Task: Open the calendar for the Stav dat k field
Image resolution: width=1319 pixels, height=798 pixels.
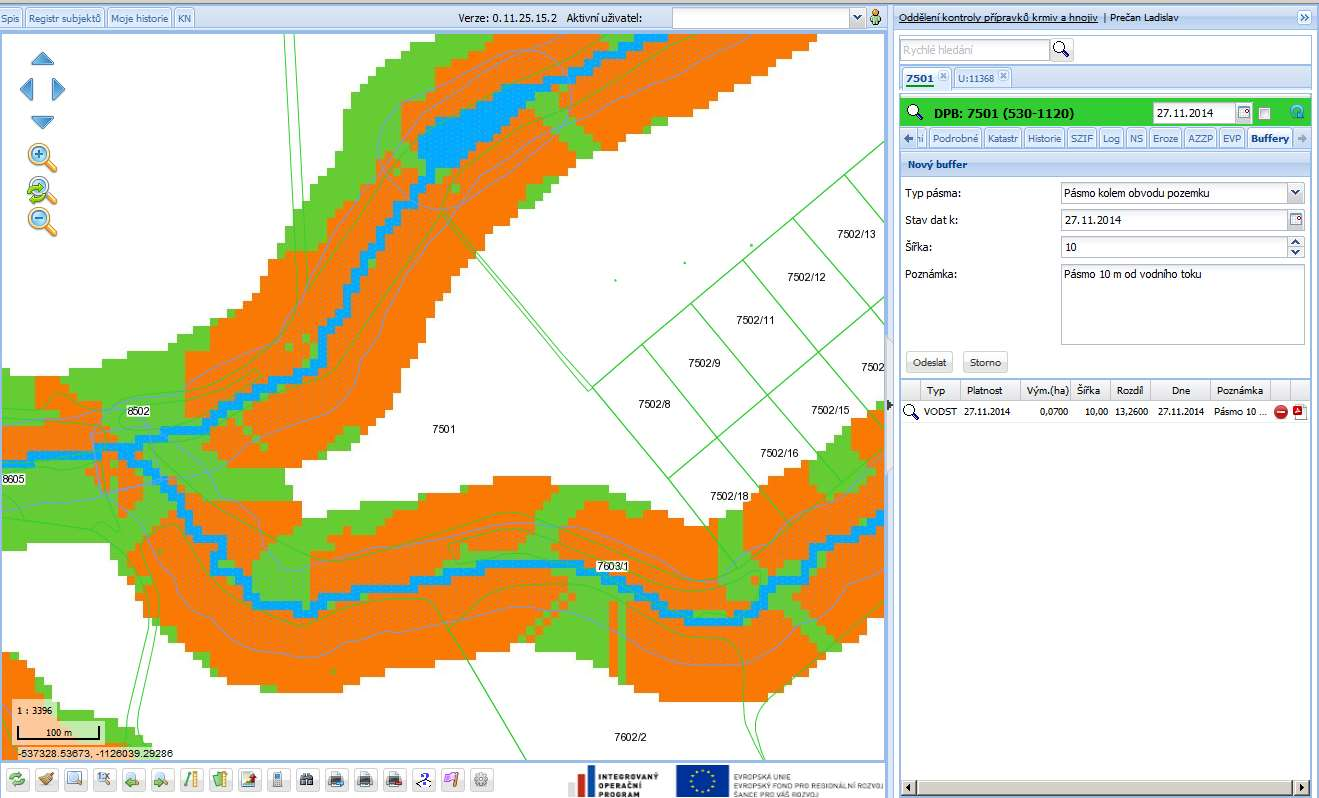Action: coord(1296,220)
